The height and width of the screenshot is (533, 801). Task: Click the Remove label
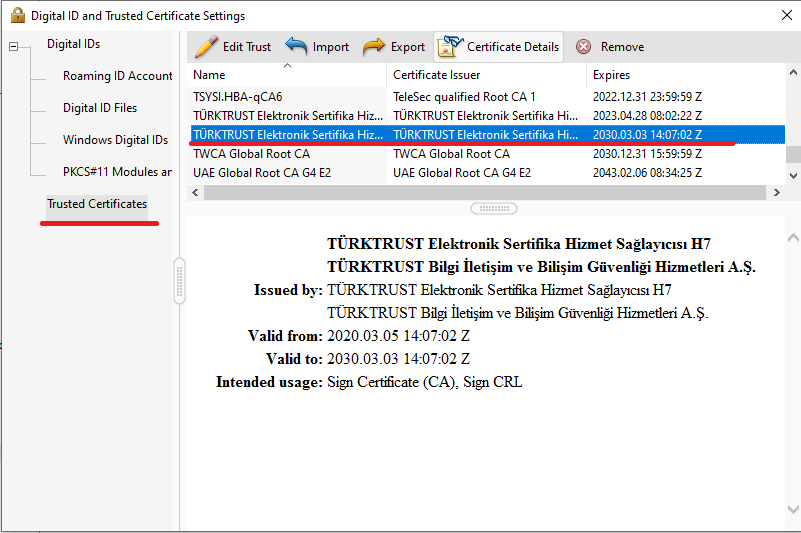(x=622, y=47)
